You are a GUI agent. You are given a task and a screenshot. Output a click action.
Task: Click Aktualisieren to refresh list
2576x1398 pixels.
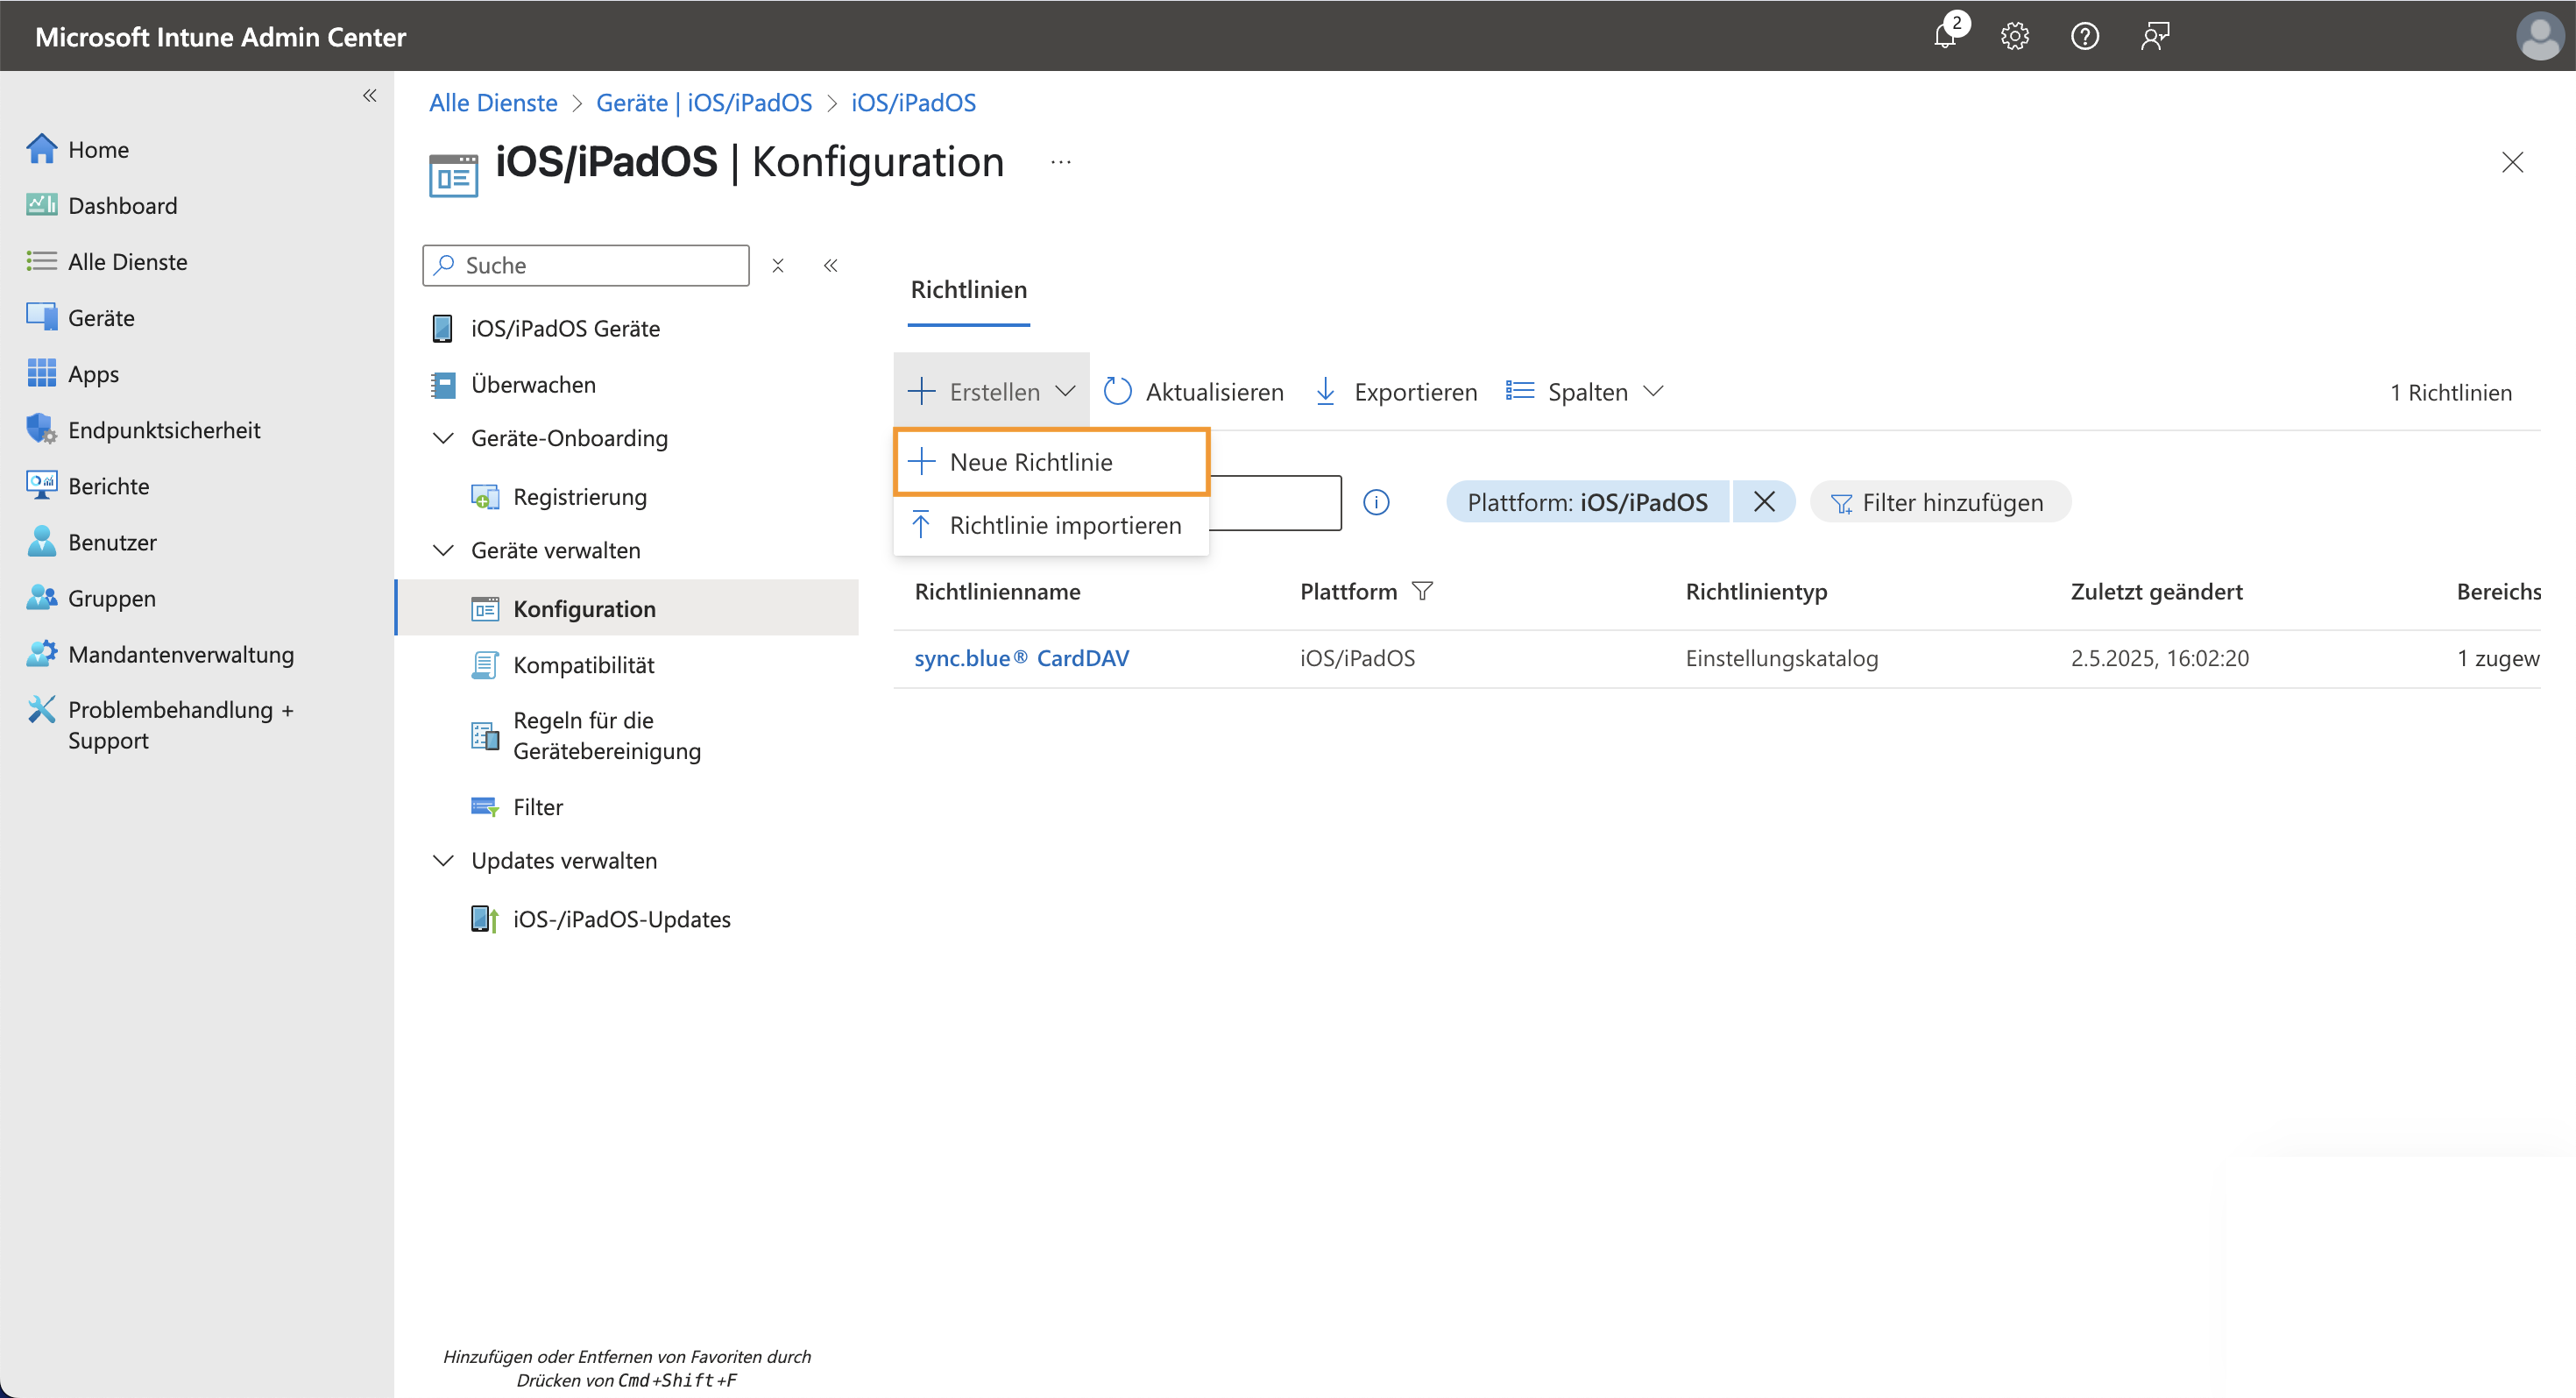click(x=1193, y=391)
